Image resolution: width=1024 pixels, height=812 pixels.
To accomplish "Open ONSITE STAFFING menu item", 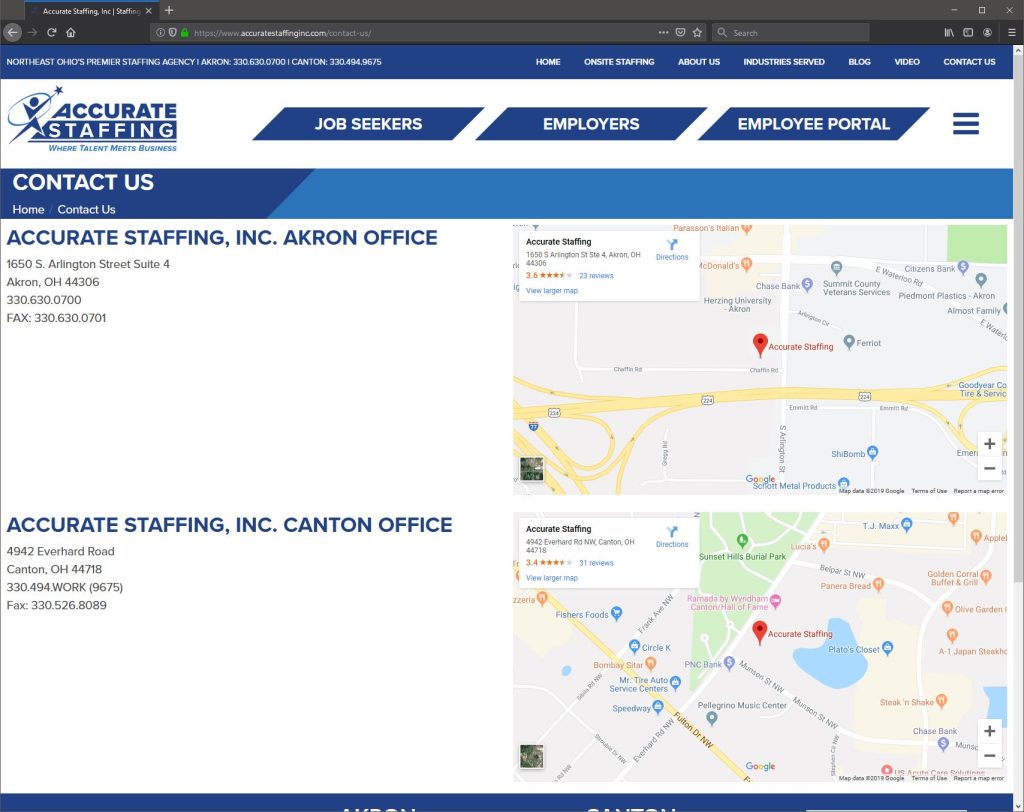I will (619, 62).
